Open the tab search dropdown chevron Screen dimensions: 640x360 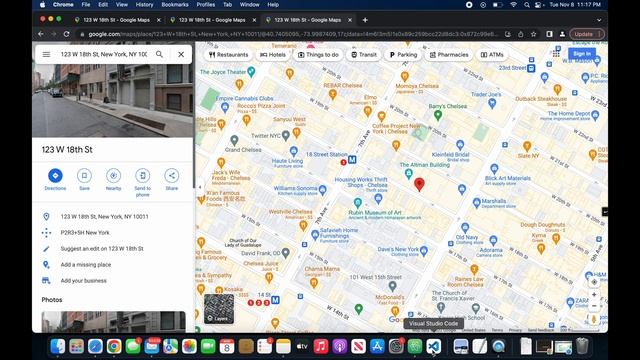pos(599,20)
